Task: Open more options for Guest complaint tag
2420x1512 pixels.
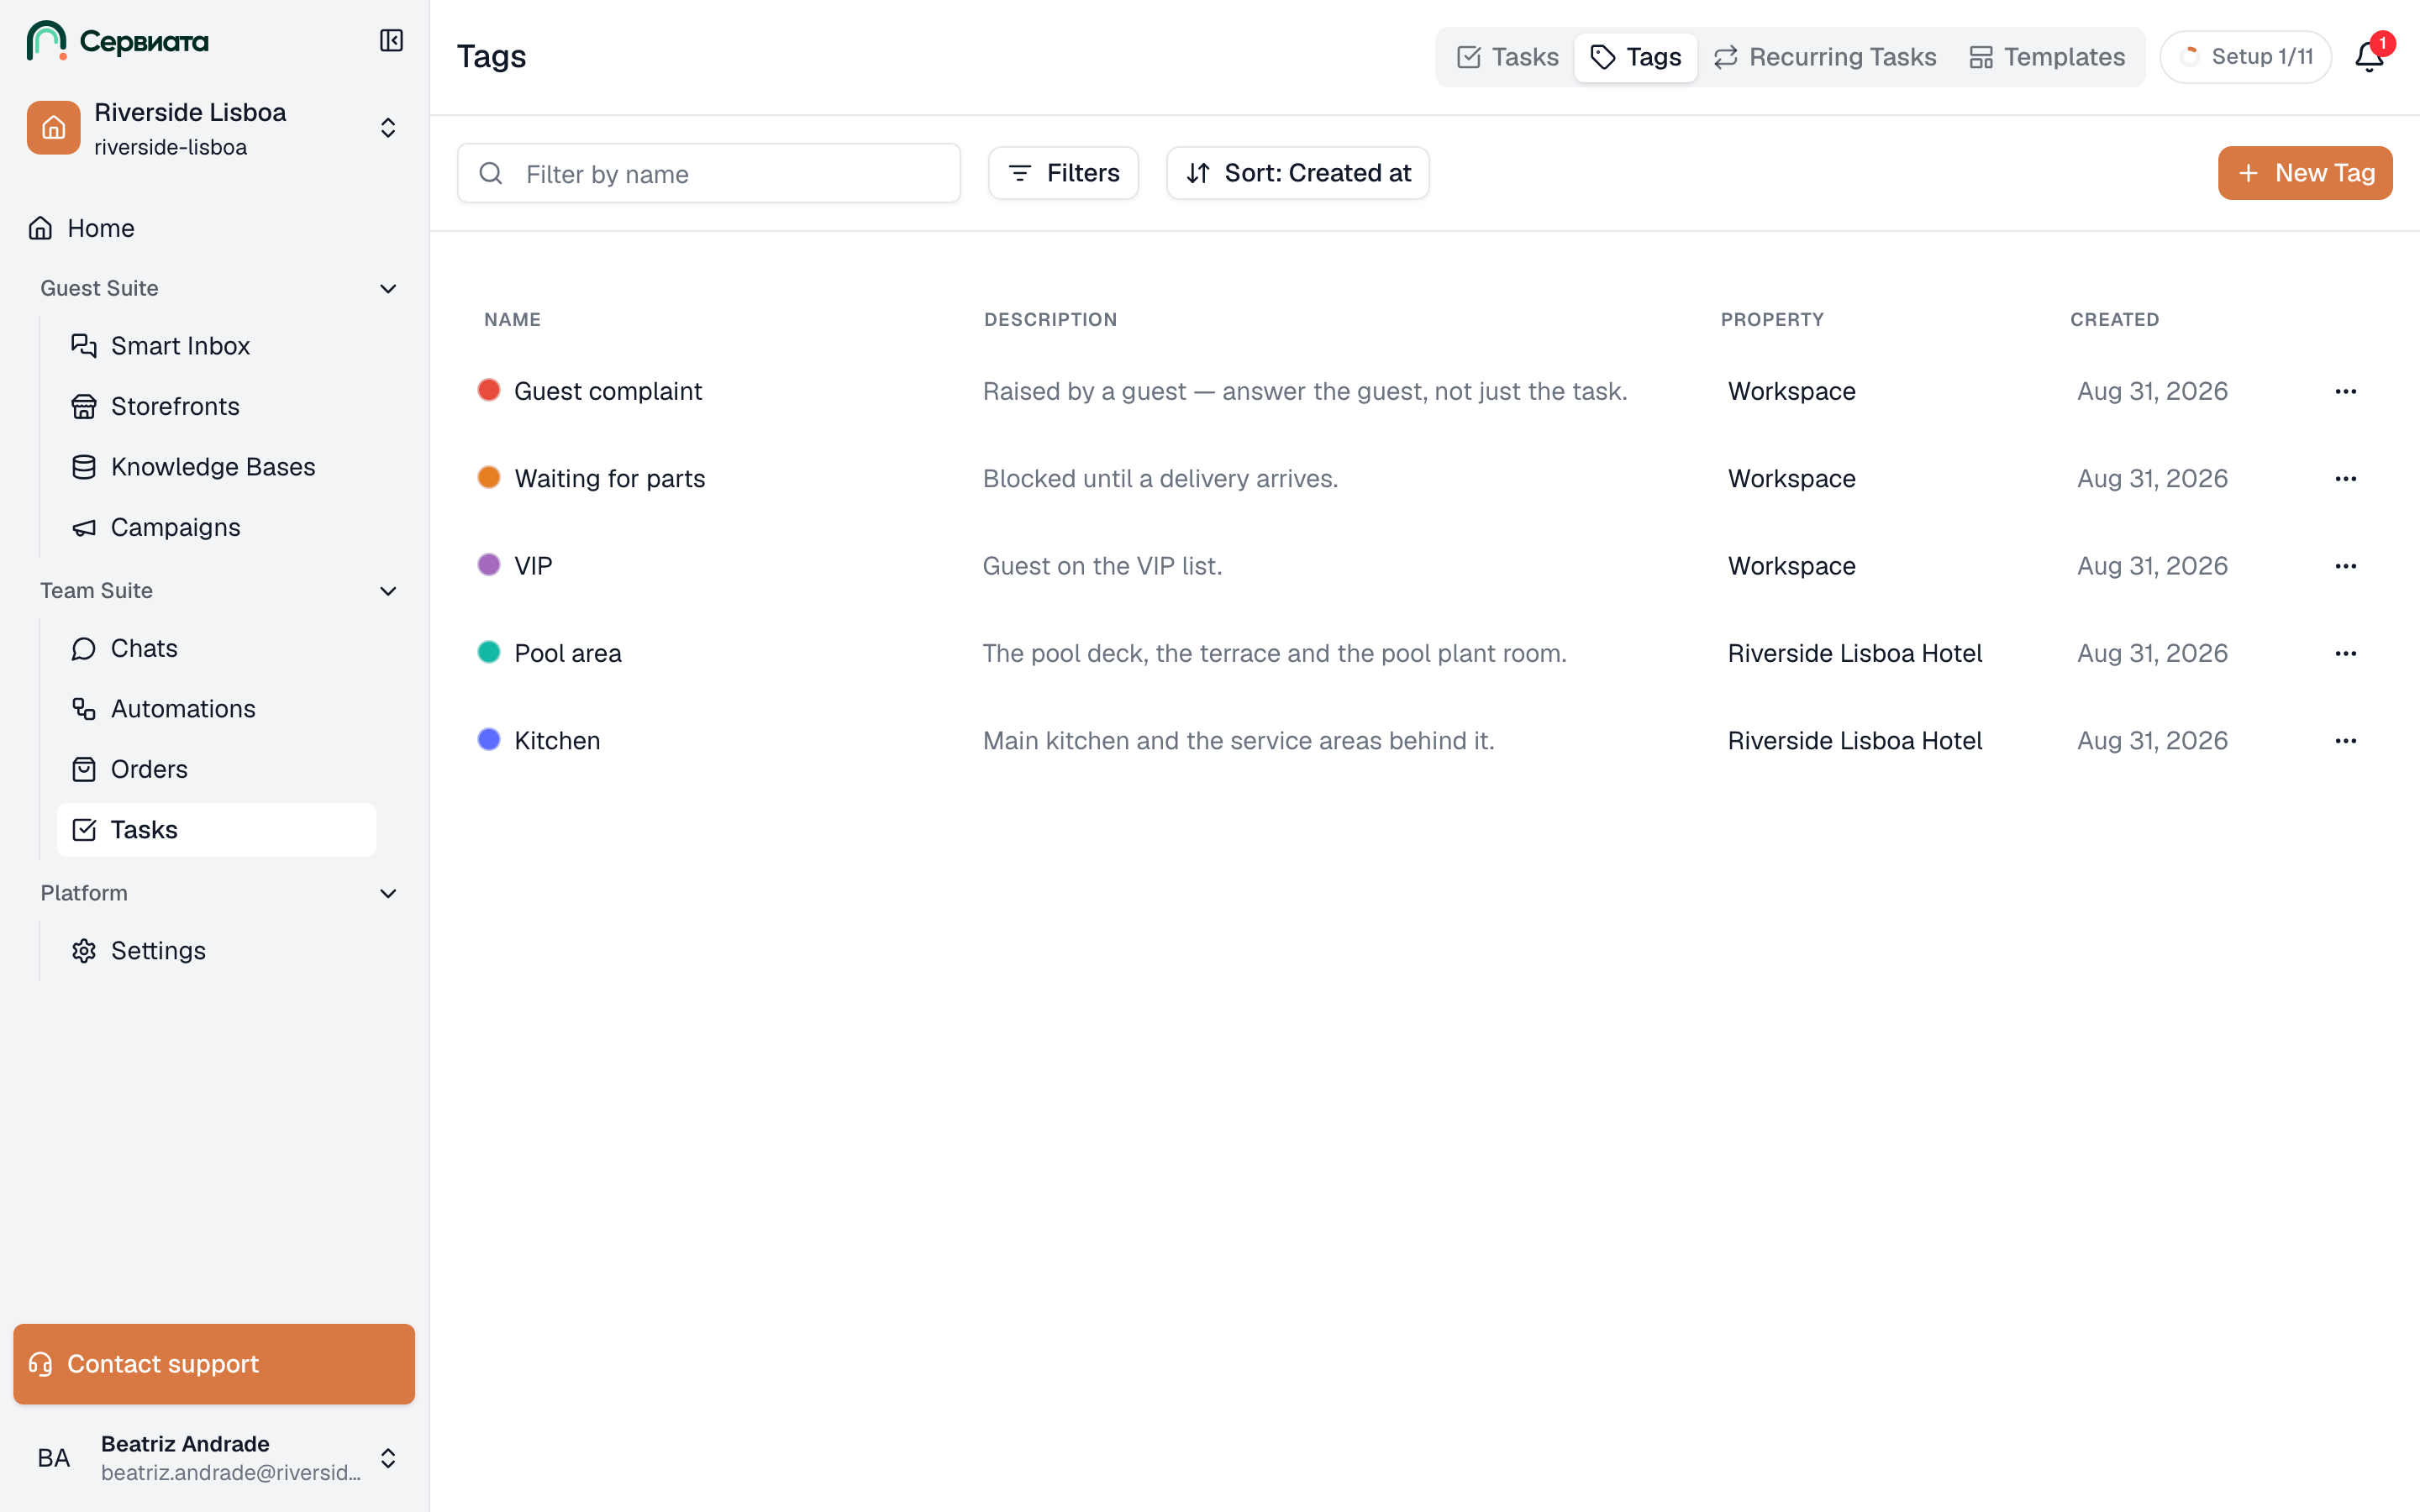Action: [2346, 392]
